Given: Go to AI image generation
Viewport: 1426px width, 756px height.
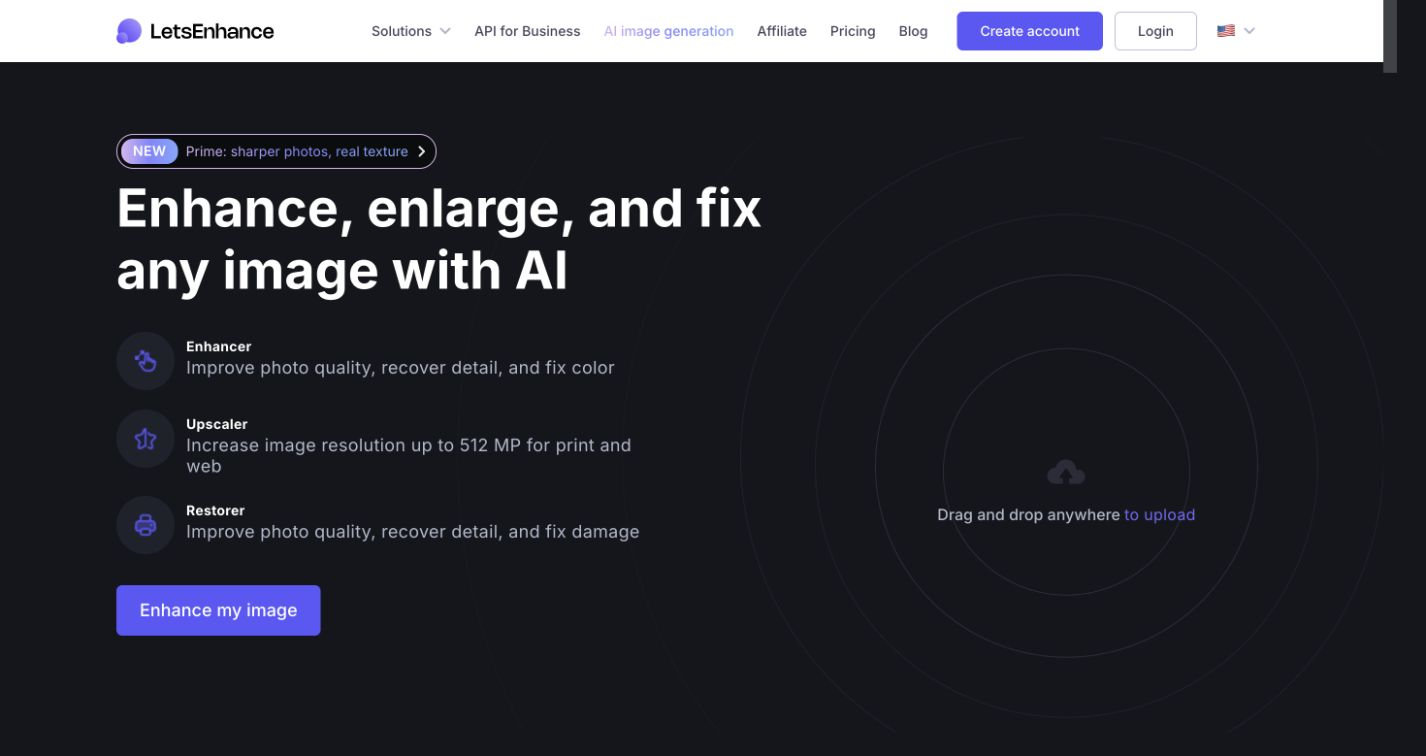Looking at the screenshot, I should click(x=669, y=31).
